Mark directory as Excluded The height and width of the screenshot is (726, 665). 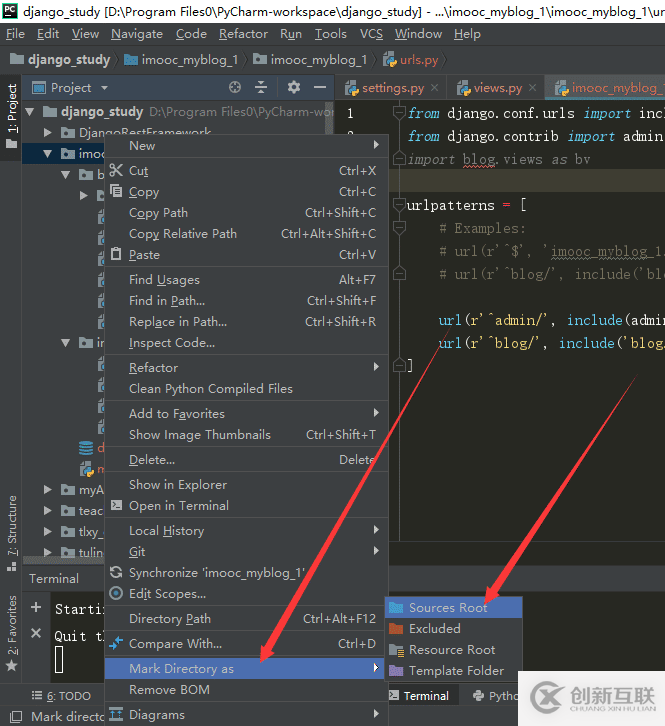tap(434, 629)
